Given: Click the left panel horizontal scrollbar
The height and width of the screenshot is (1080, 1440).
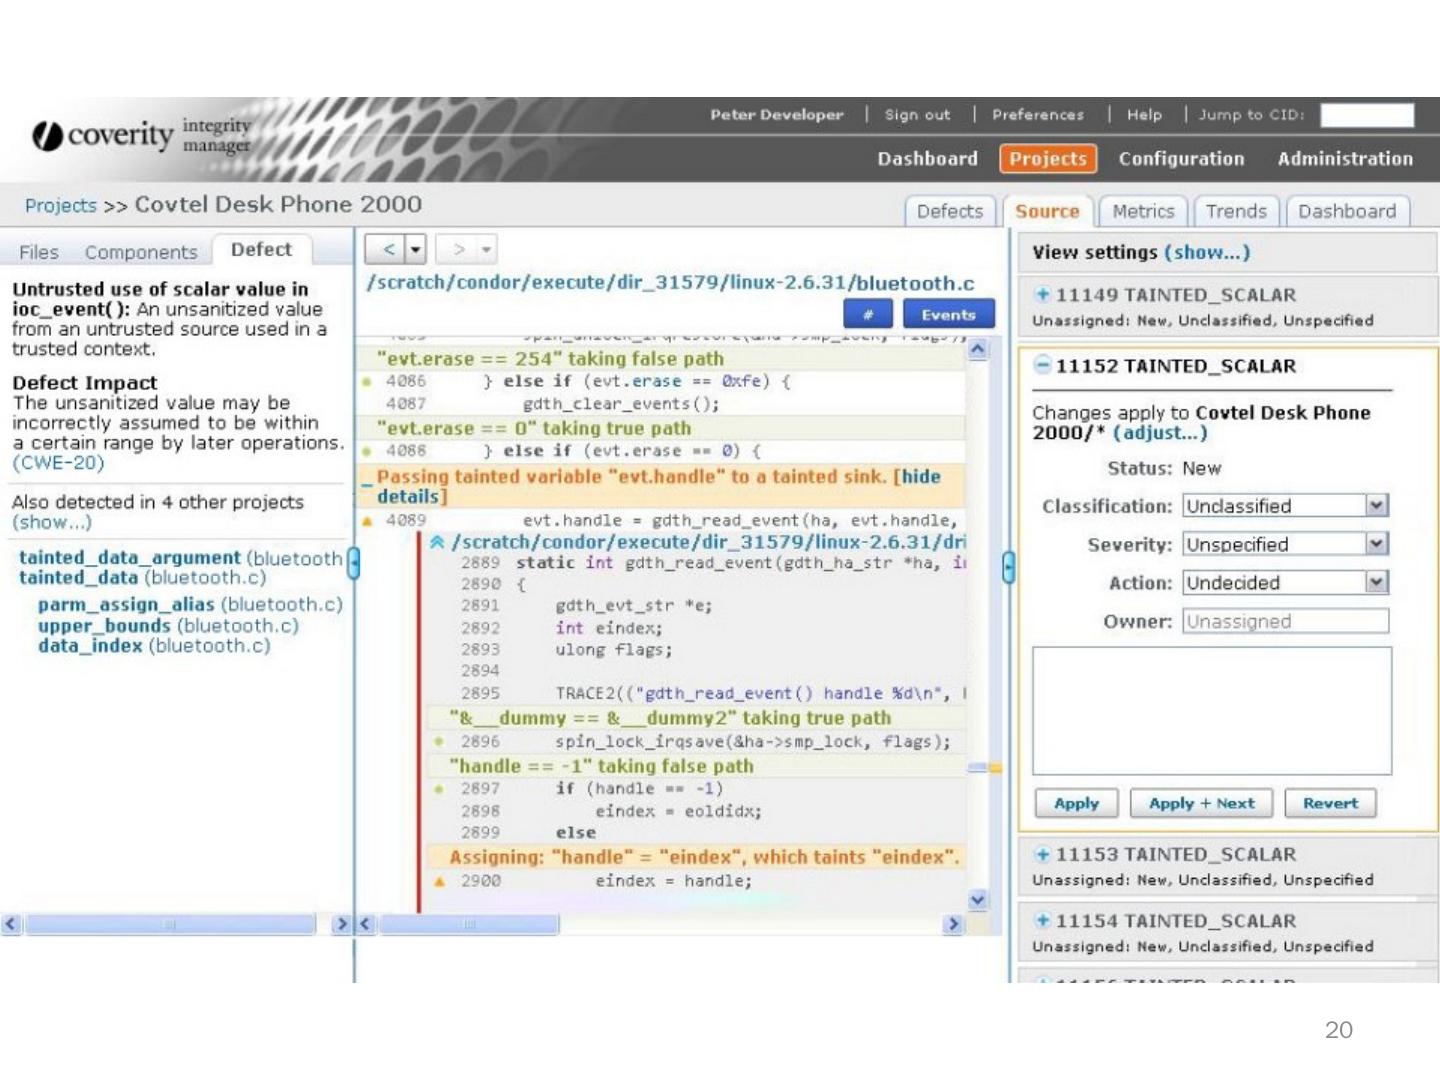Looking at the screenshot, I should 170,924.
